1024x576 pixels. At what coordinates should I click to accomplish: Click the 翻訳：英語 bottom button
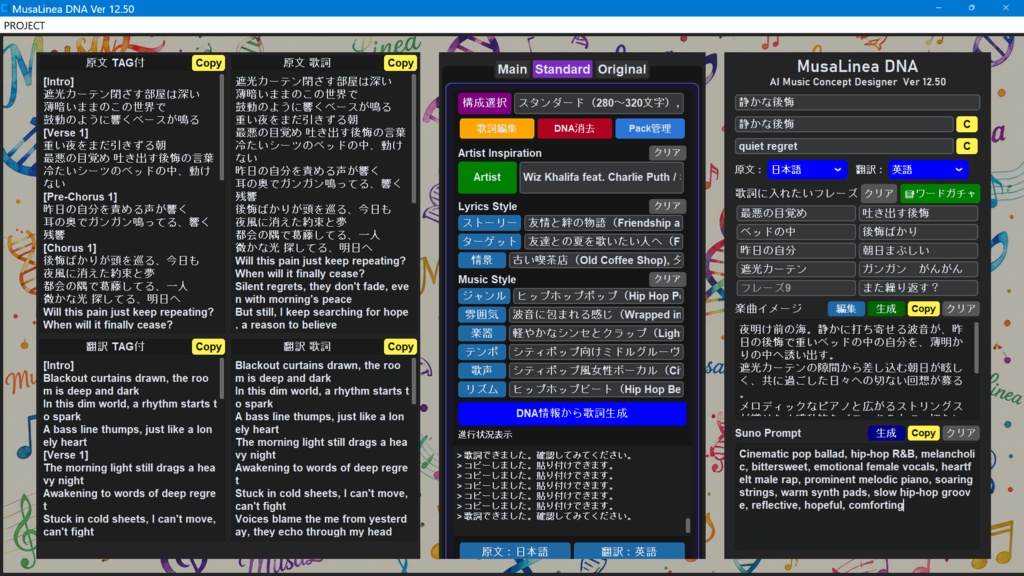click(629, 552)
